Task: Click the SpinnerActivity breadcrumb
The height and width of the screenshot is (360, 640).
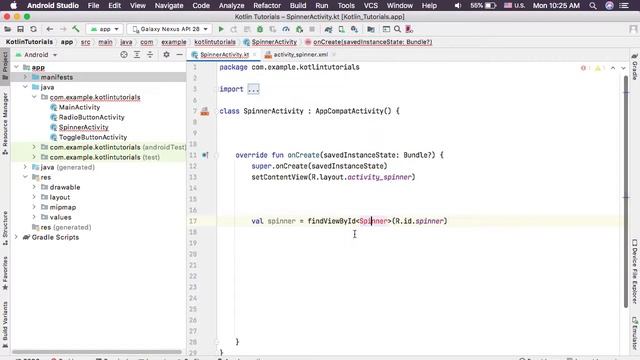Action: tap(270, 42)
